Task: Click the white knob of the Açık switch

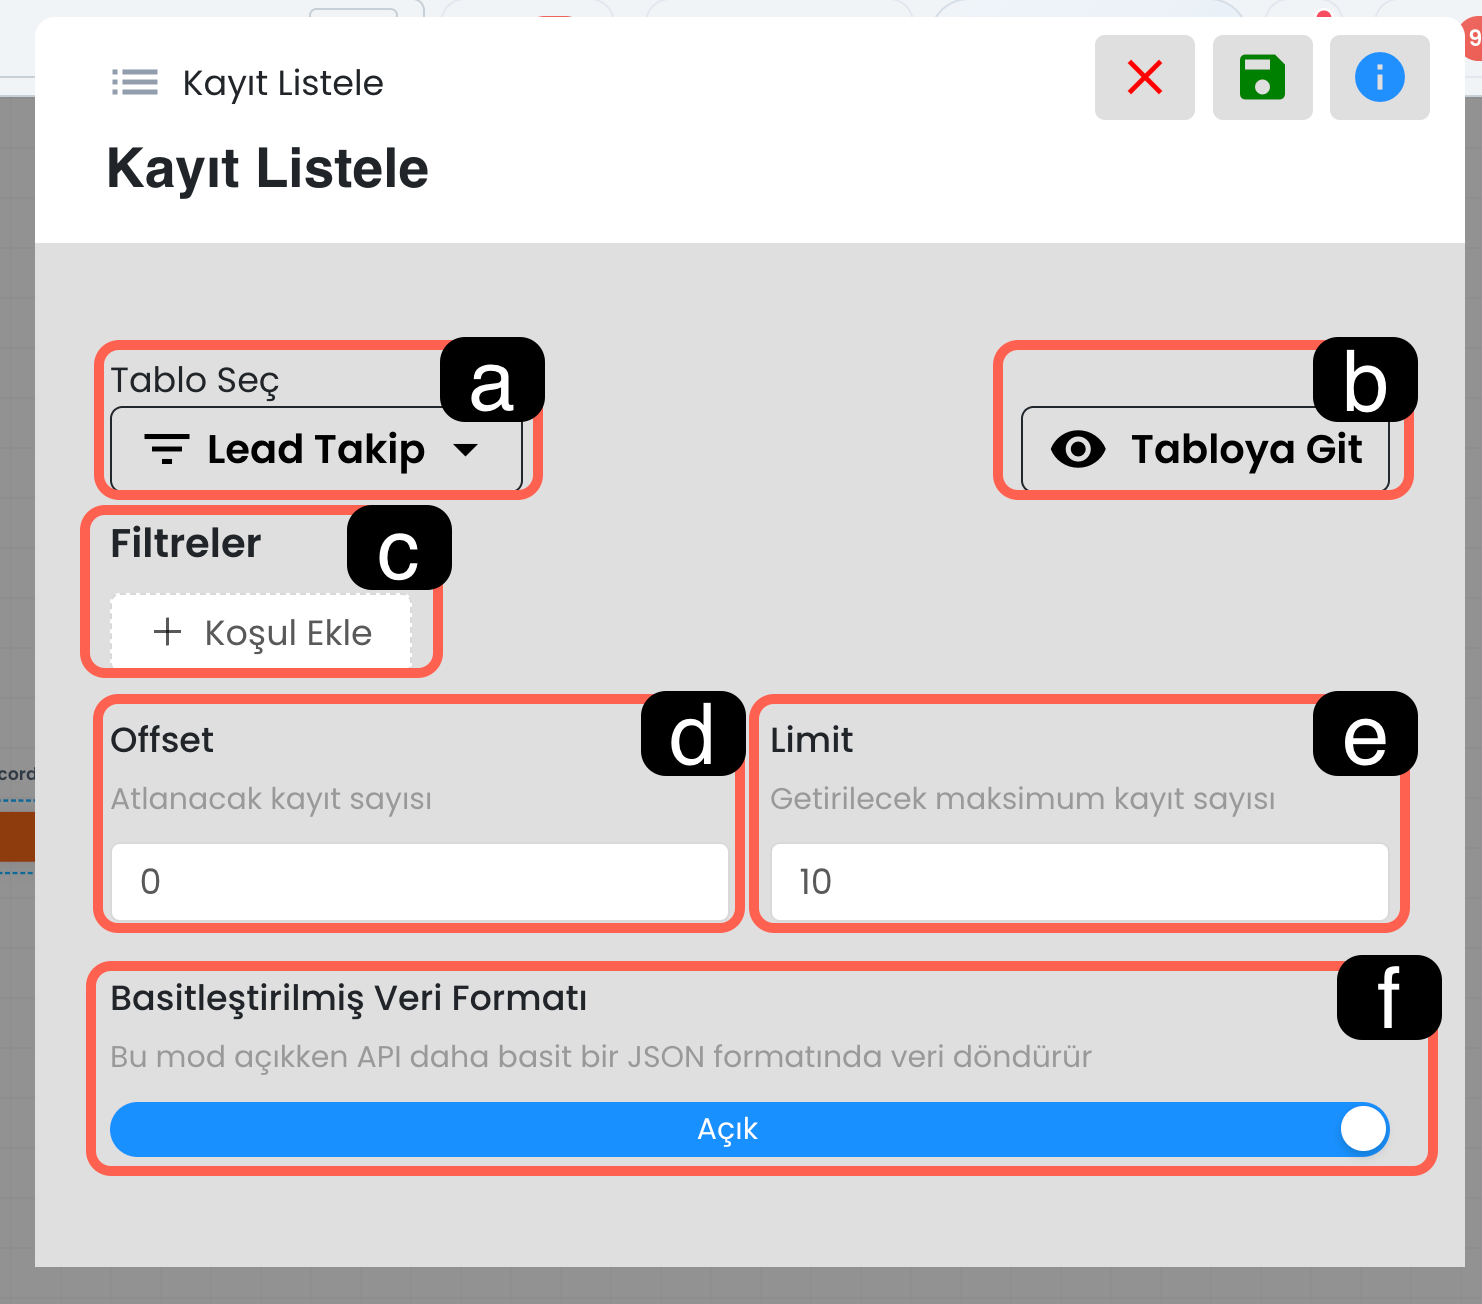Action: coord(1363,1129)
